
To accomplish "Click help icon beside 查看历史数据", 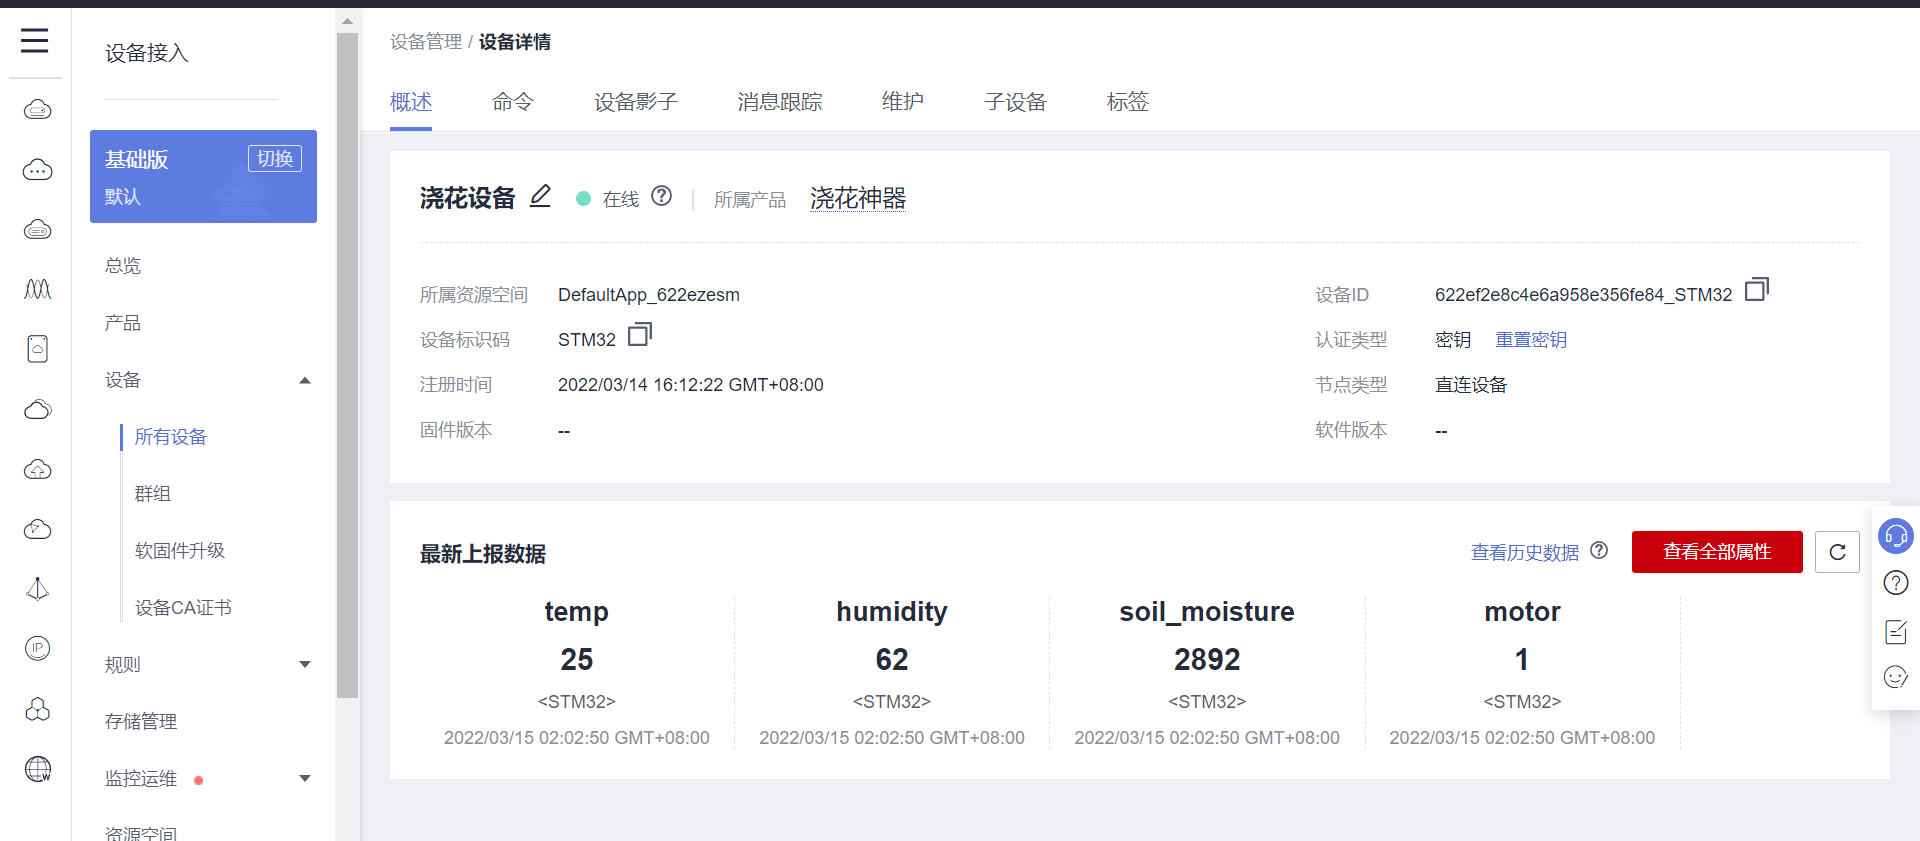I will pyautogui.click(x=1600, y=550).
